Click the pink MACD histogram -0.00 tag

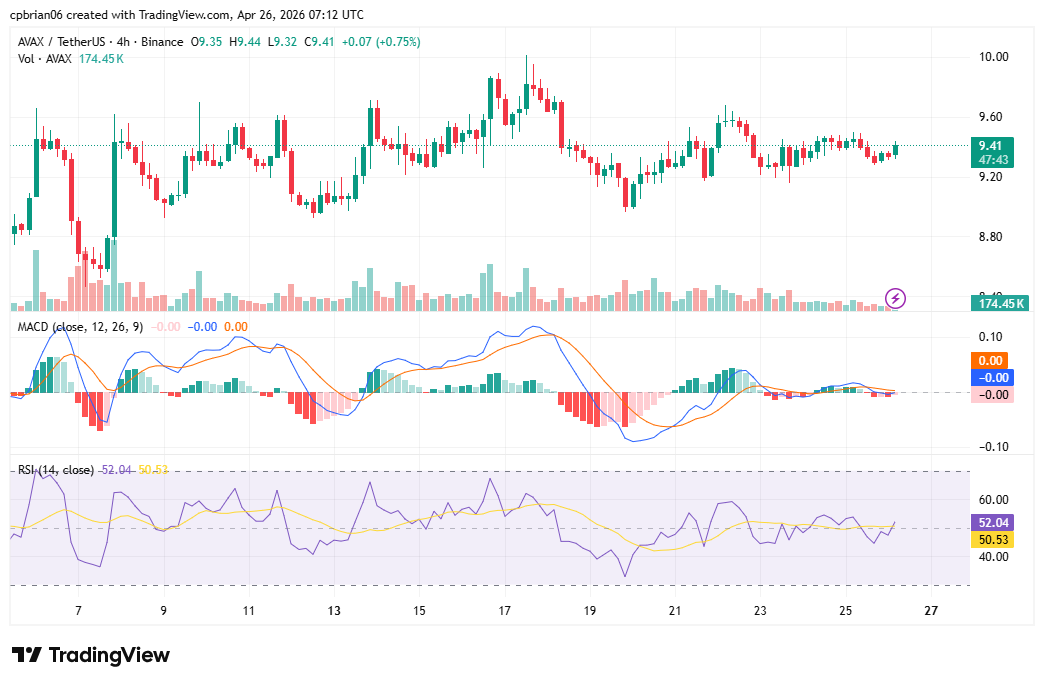pyautogui.click(x=991, y=395)
